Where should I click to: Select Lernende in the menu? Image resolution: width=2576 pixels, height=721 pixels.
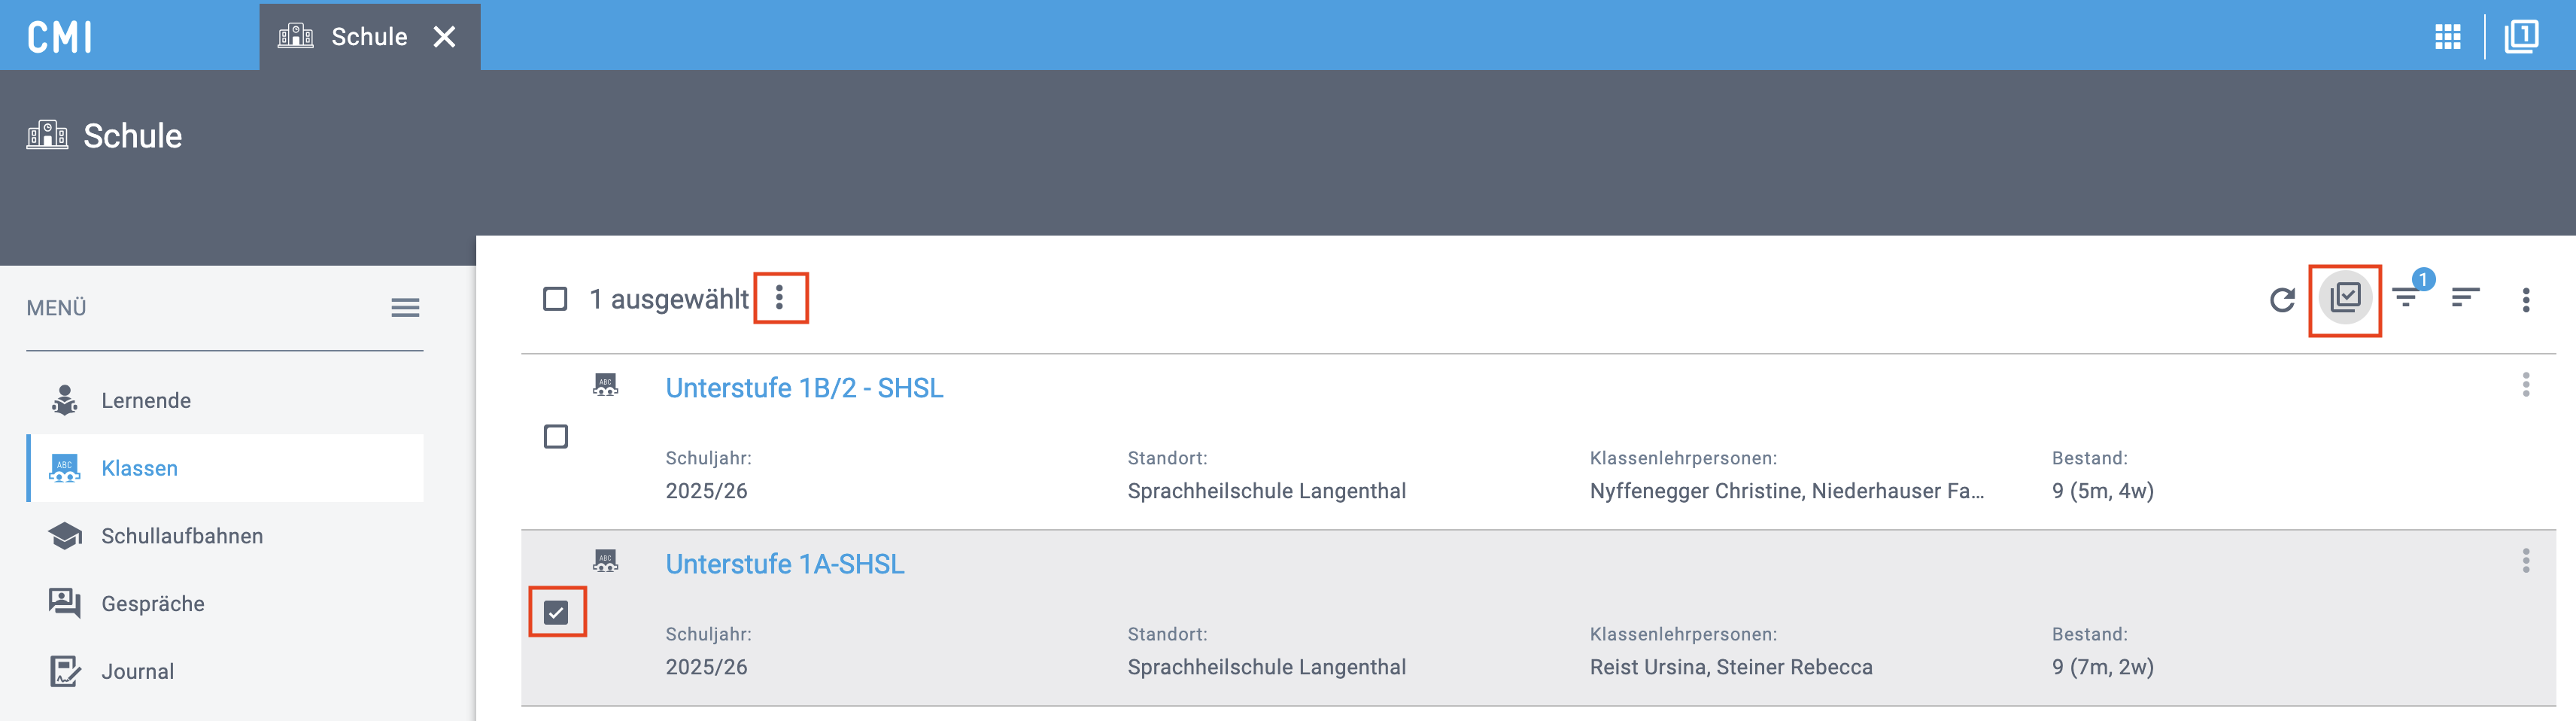pyautogui.click(x=146, y=401)
